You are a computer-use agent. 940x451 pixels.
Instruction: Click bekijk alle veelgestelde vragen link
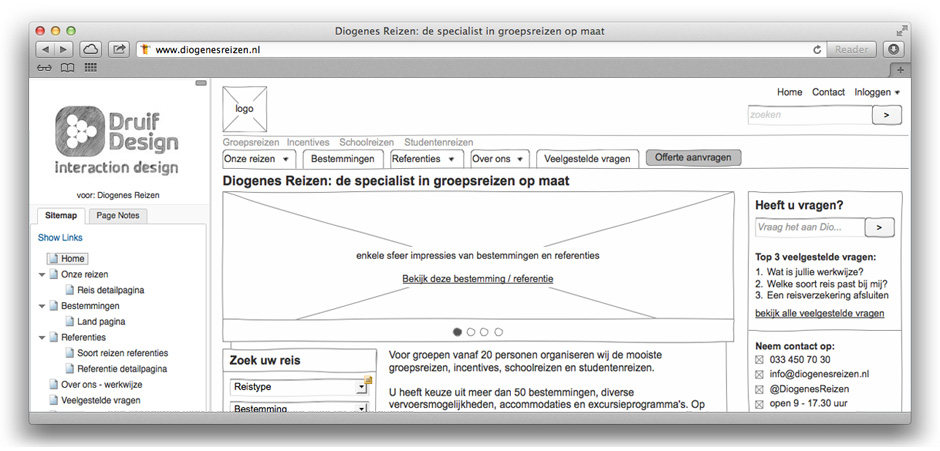point(820,313)
